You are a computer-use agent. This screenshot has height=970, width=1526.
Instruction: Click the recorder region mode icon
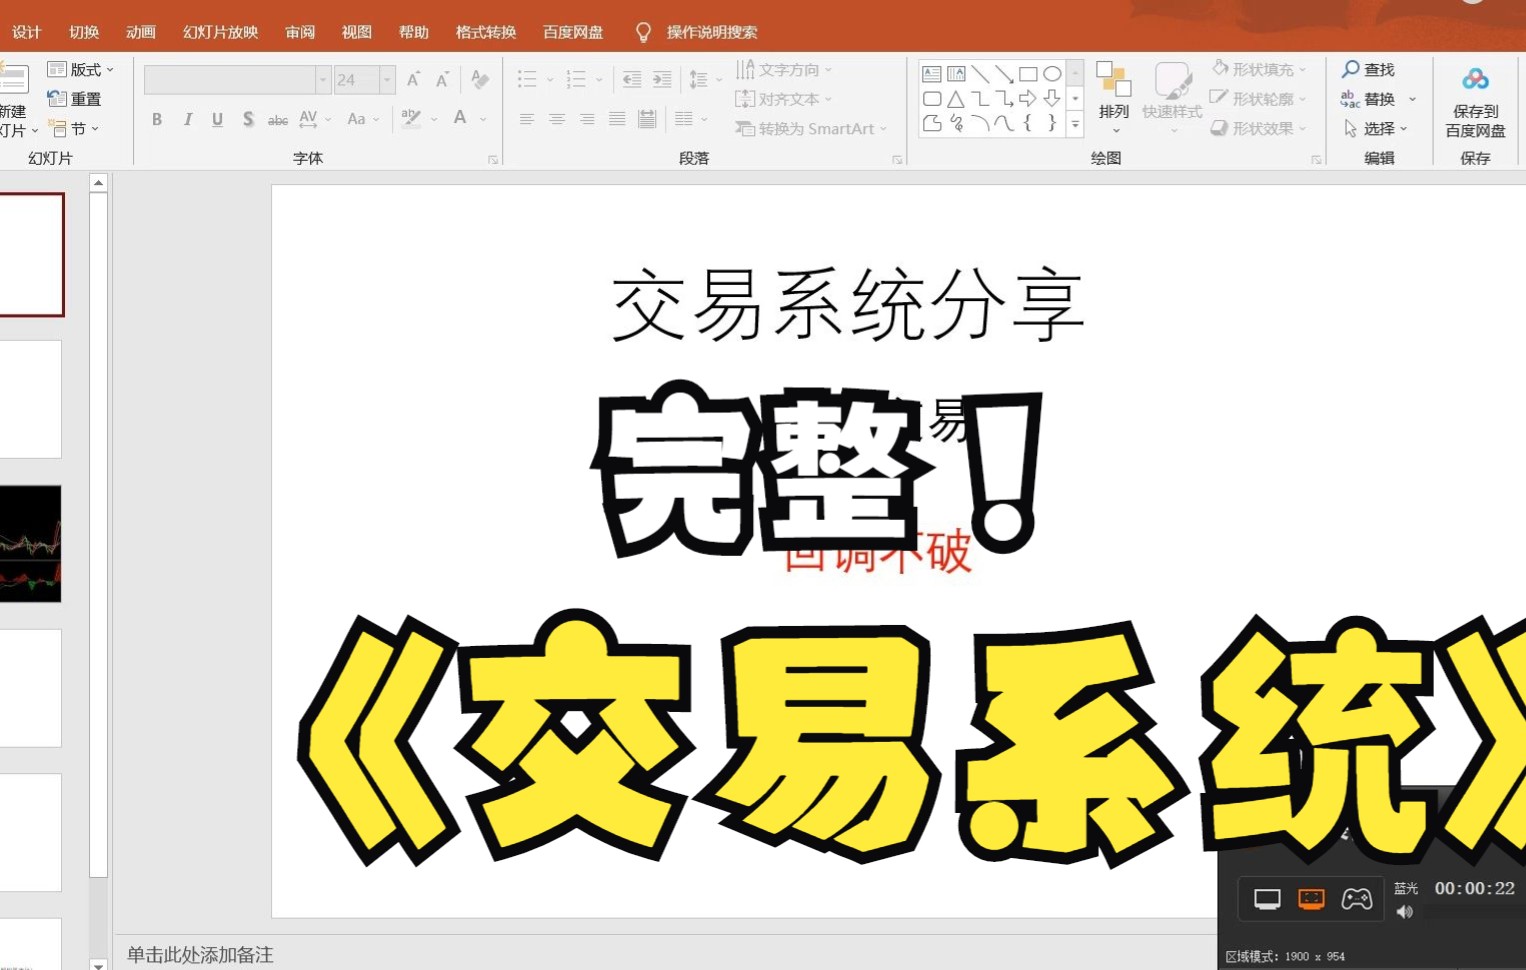(1311, 899)
